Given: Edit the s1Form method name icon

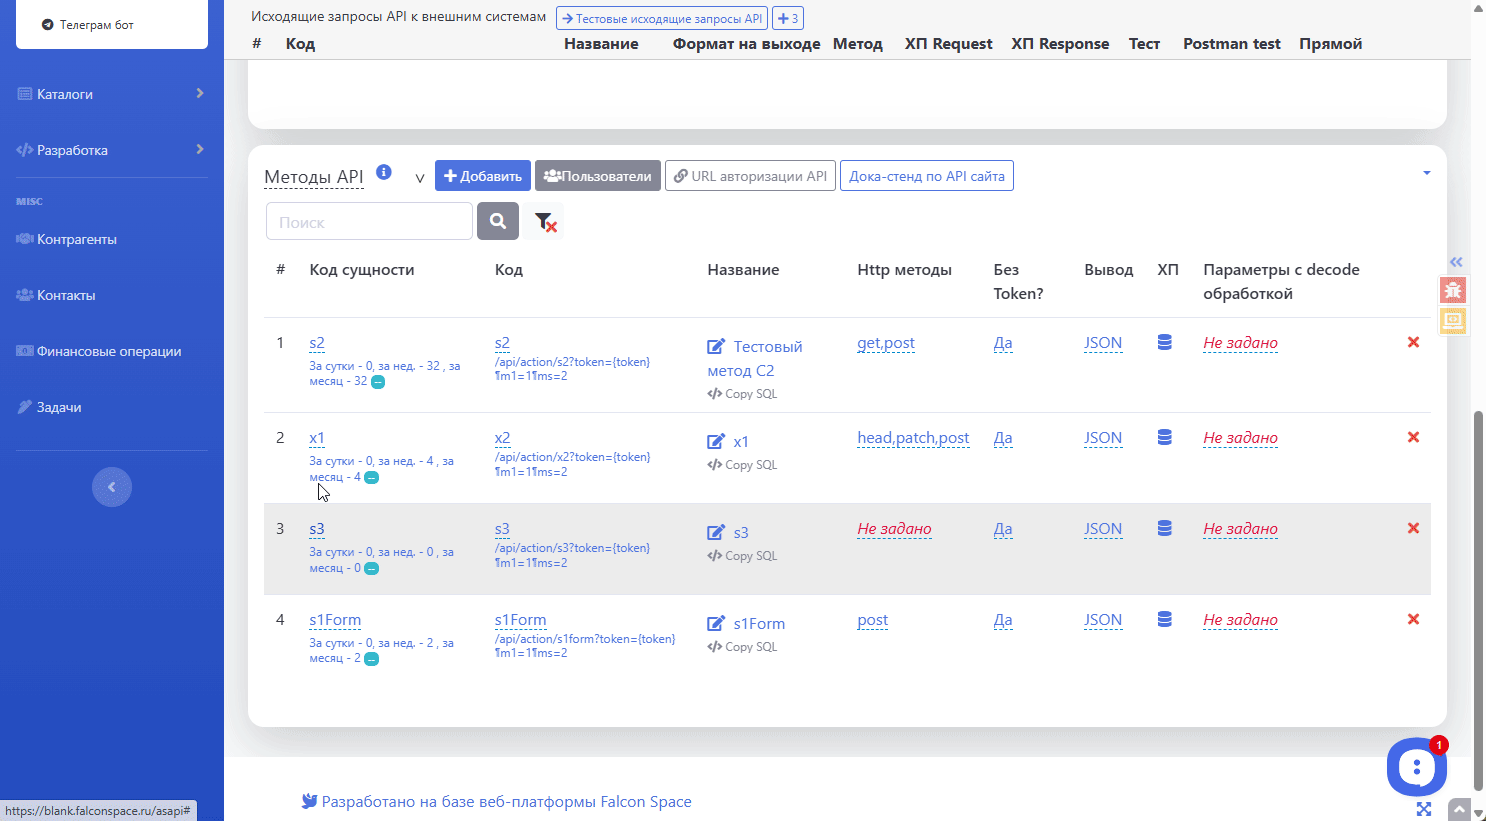Looking at the screenshot, I should point(716,624).
